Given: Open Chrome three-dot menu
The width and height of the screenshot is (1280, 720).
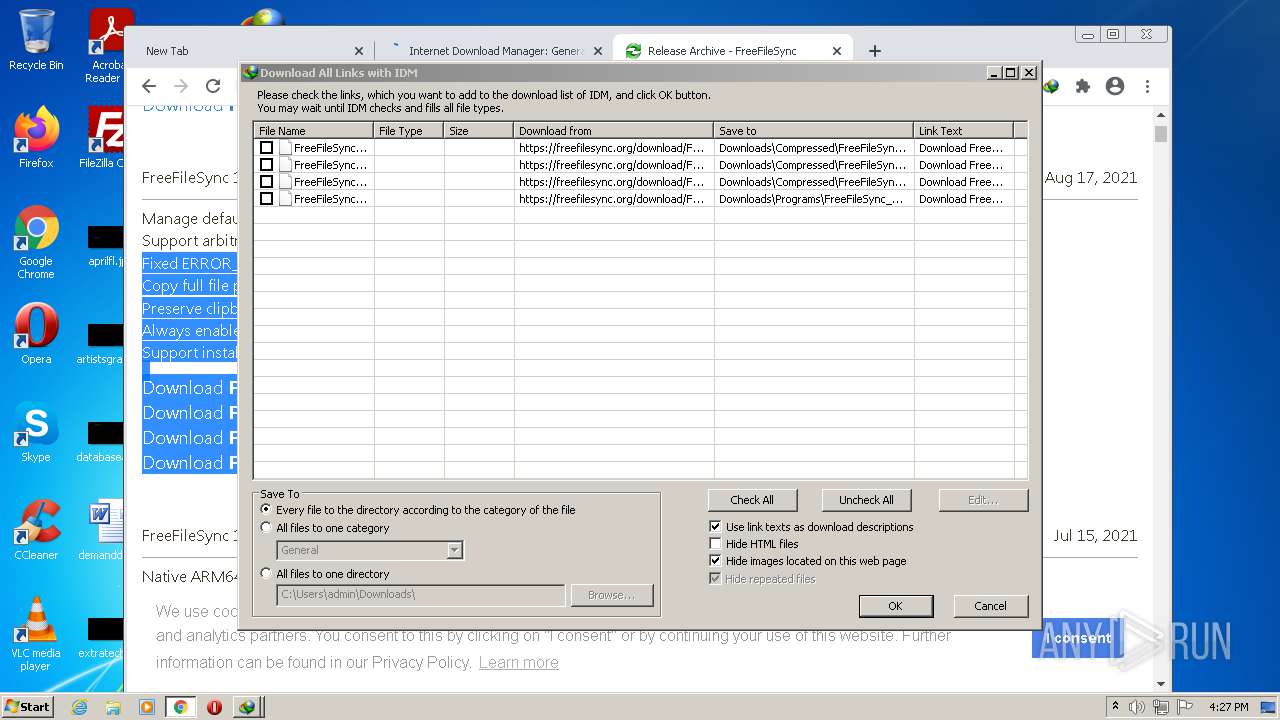Looking at the screenshot, I should pos(1147,86).
